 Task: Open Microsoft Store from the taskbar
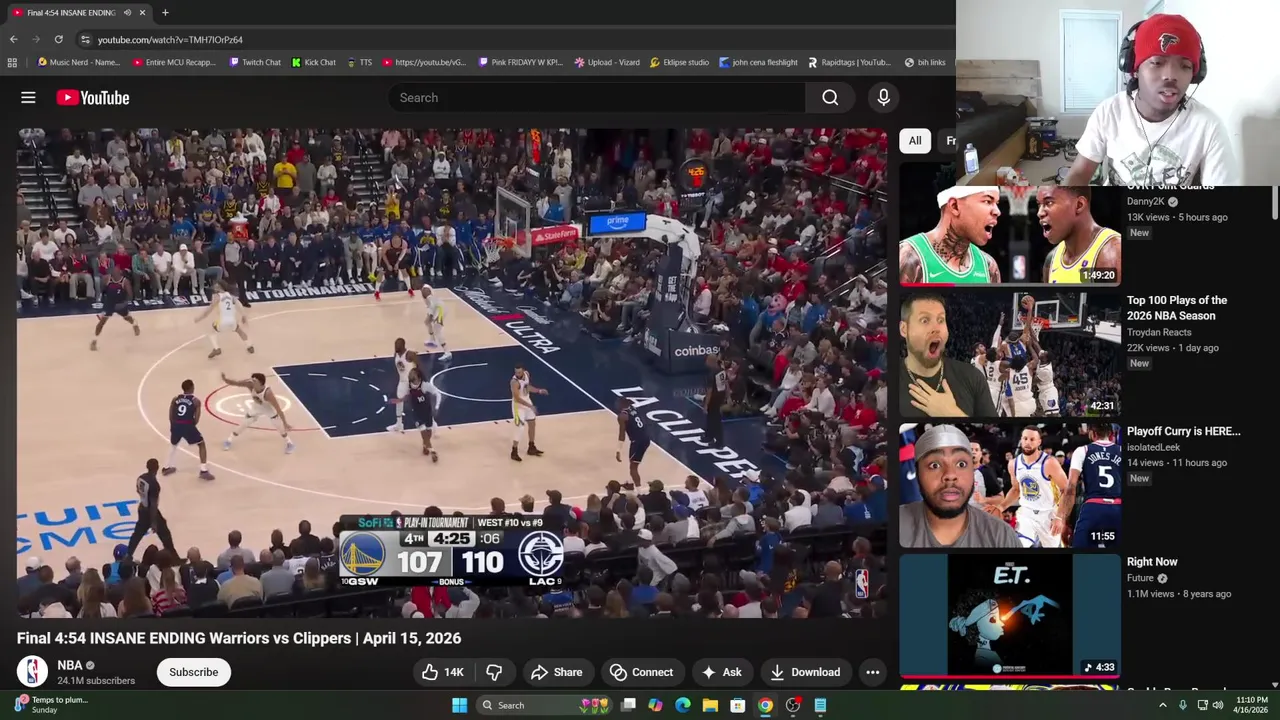[737, 705]
